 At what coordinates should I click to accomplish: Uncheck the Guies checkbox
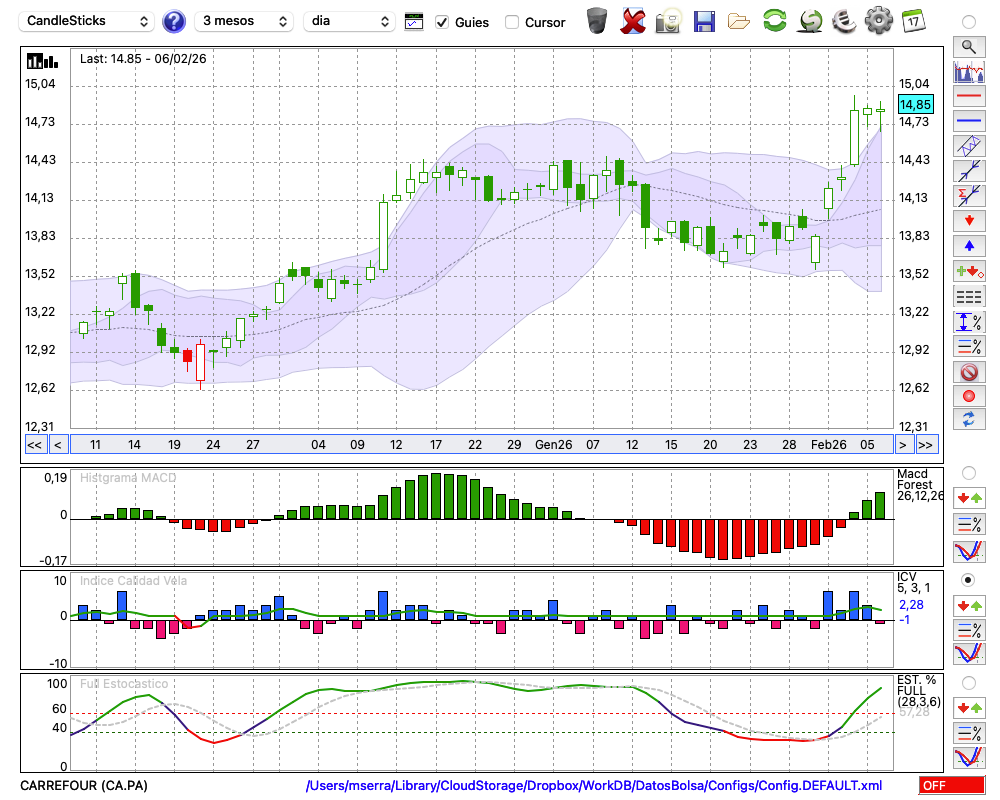click(x=442, y=22)
